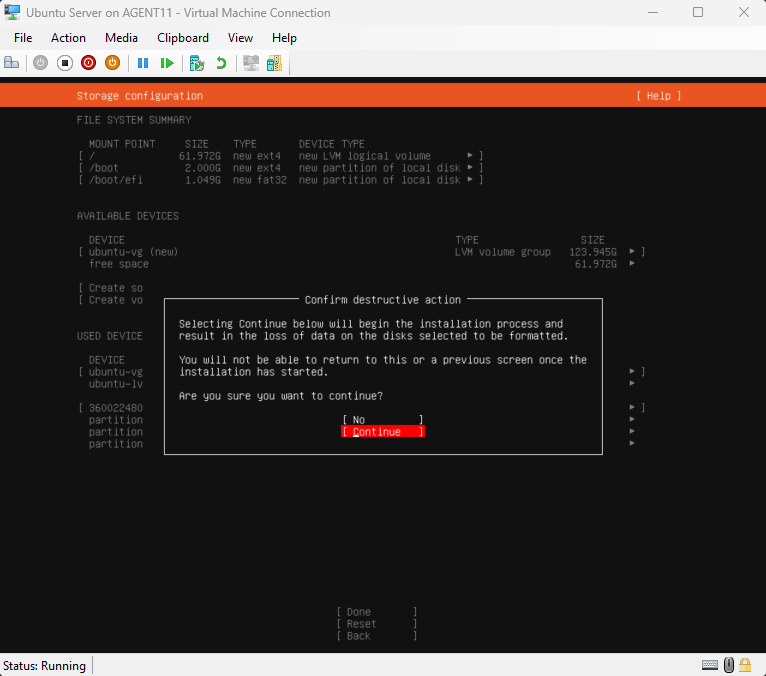Open the Media menu
Viewport: 766px width, 676px height.
121,37
